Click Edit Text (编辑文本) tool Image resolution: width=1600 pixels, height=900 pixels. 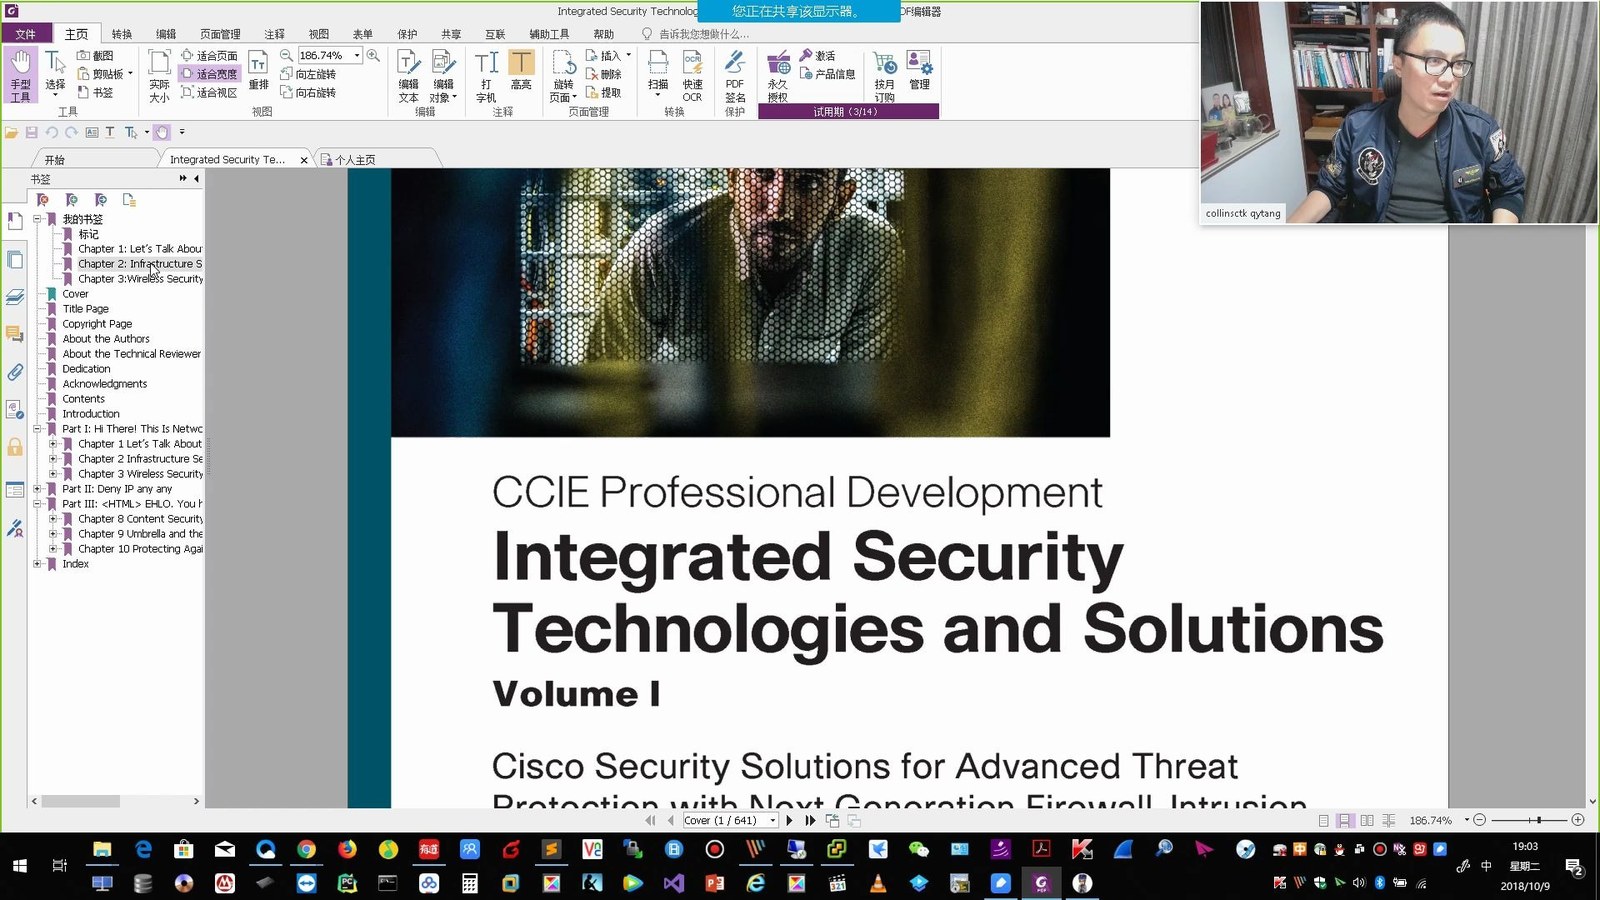pyautogui.click(x=409, y=76)
